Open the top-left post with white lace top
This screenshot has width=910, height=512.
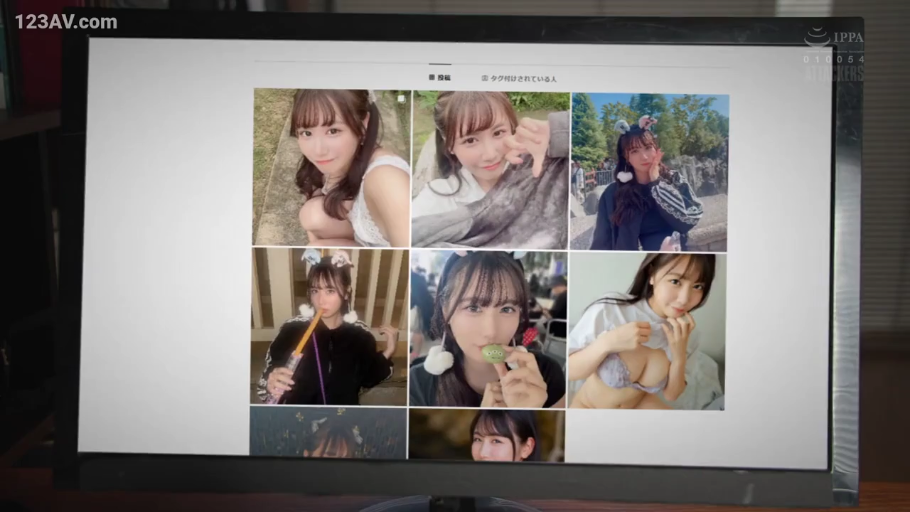330,167
